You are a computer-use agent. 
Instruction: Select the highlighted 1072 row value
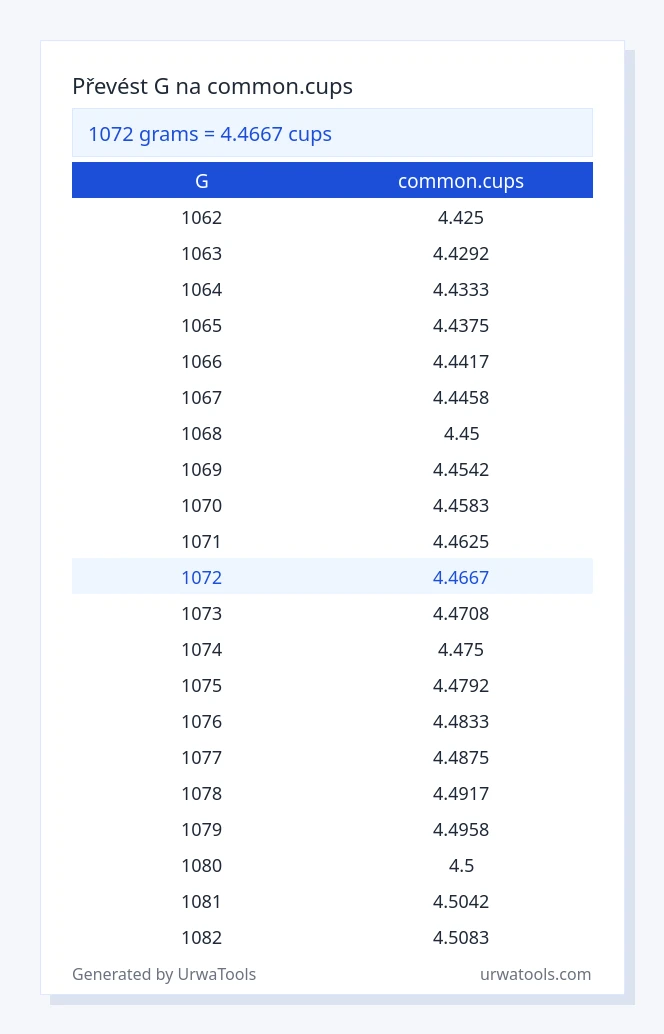coord(202,578)
